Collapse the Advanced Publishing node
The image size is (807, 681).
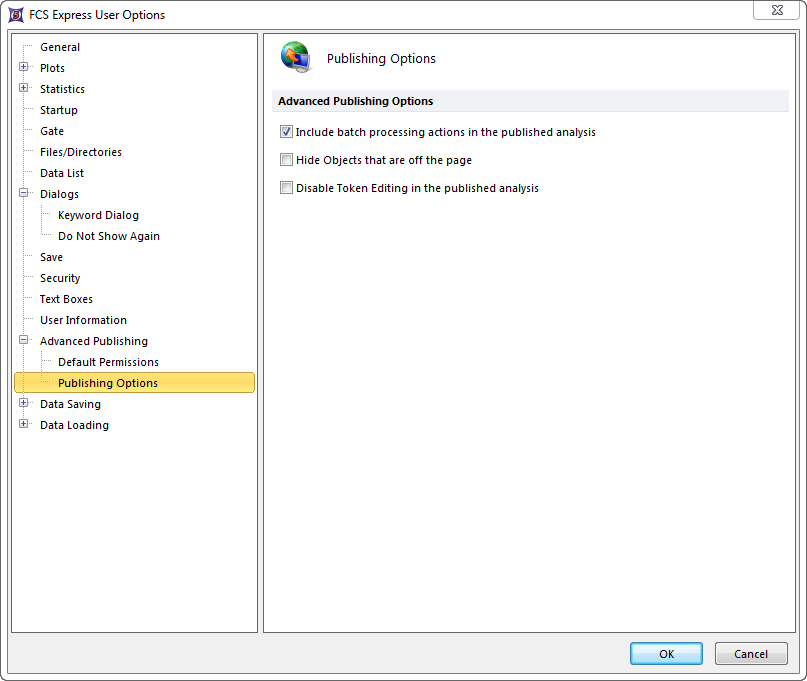(24, 341)
